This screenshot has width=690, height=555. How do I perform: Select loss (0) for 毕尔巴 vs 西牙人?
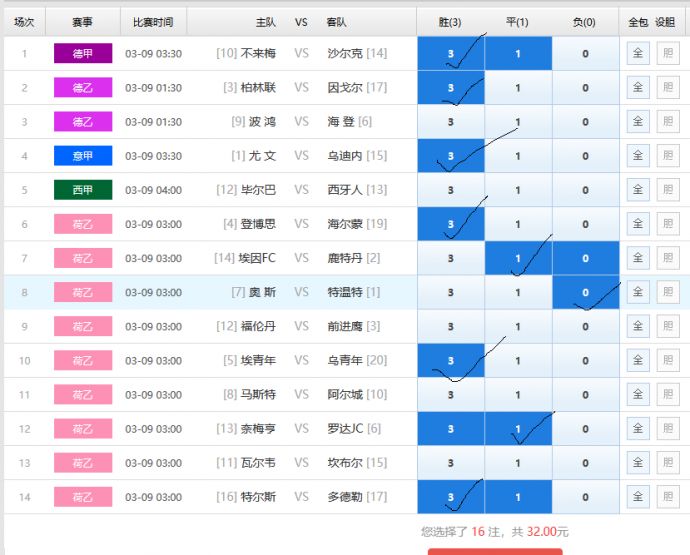(586, 190)
